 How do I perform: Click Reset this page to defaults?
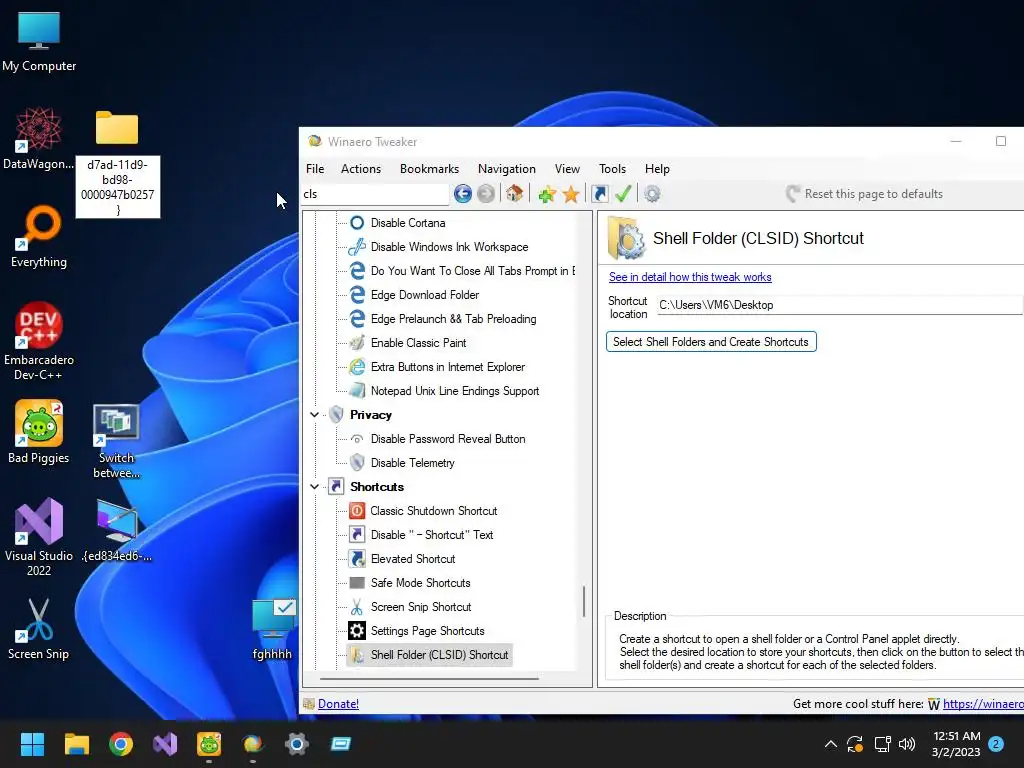coord(865,194)
